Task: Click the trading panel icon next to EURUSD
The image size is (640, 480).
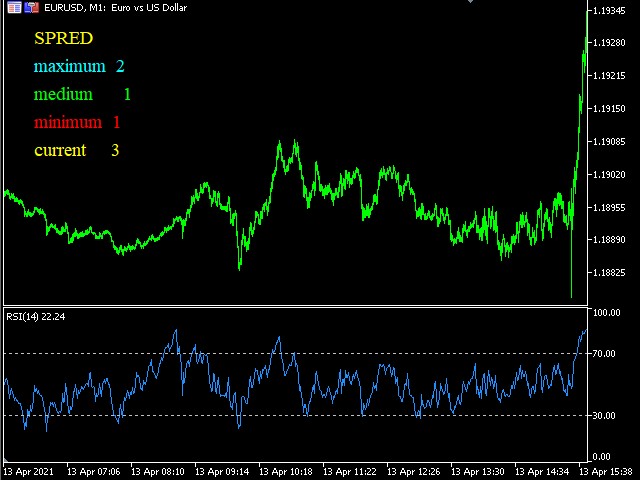Action: pos(31,7)
